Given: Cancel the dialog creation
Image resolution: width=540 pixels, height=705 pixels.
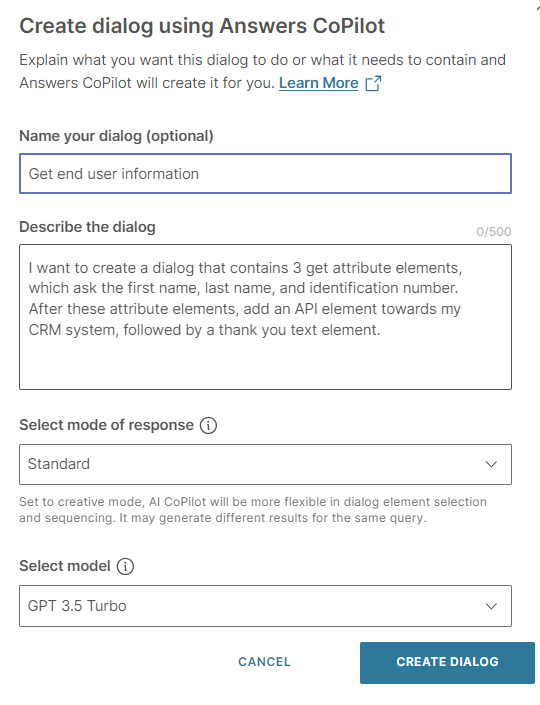Looking at the screenshot, I should click(264, 662).
